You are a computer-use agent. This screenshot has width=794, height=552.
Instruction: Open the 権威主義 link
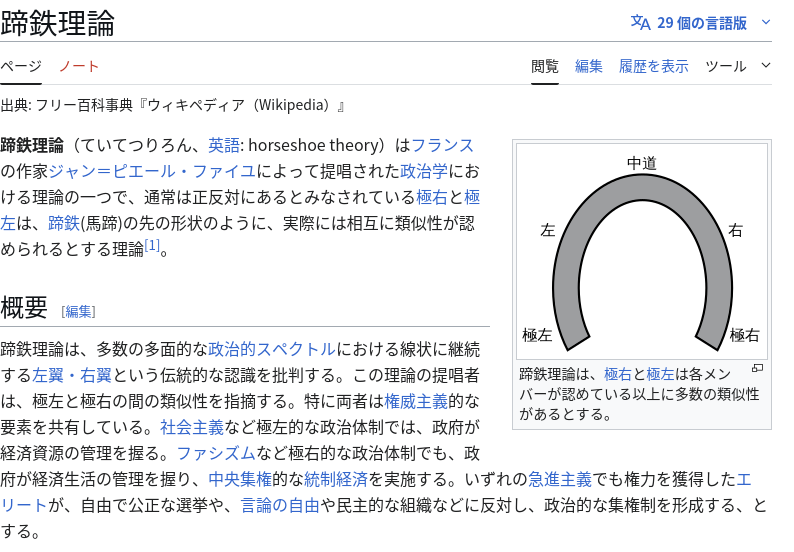tap(416, 401)
